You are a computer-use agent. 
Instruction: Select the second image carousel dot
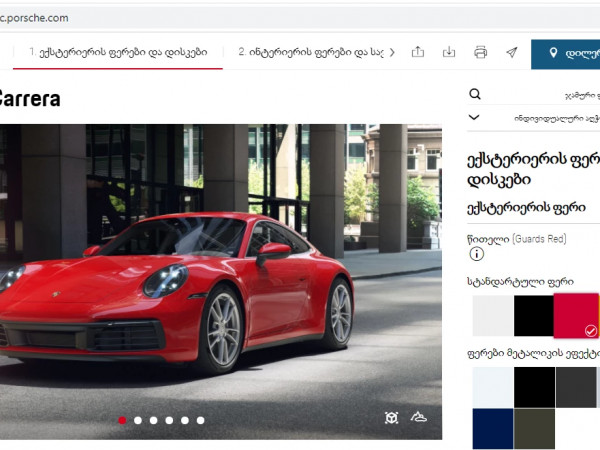138,420
